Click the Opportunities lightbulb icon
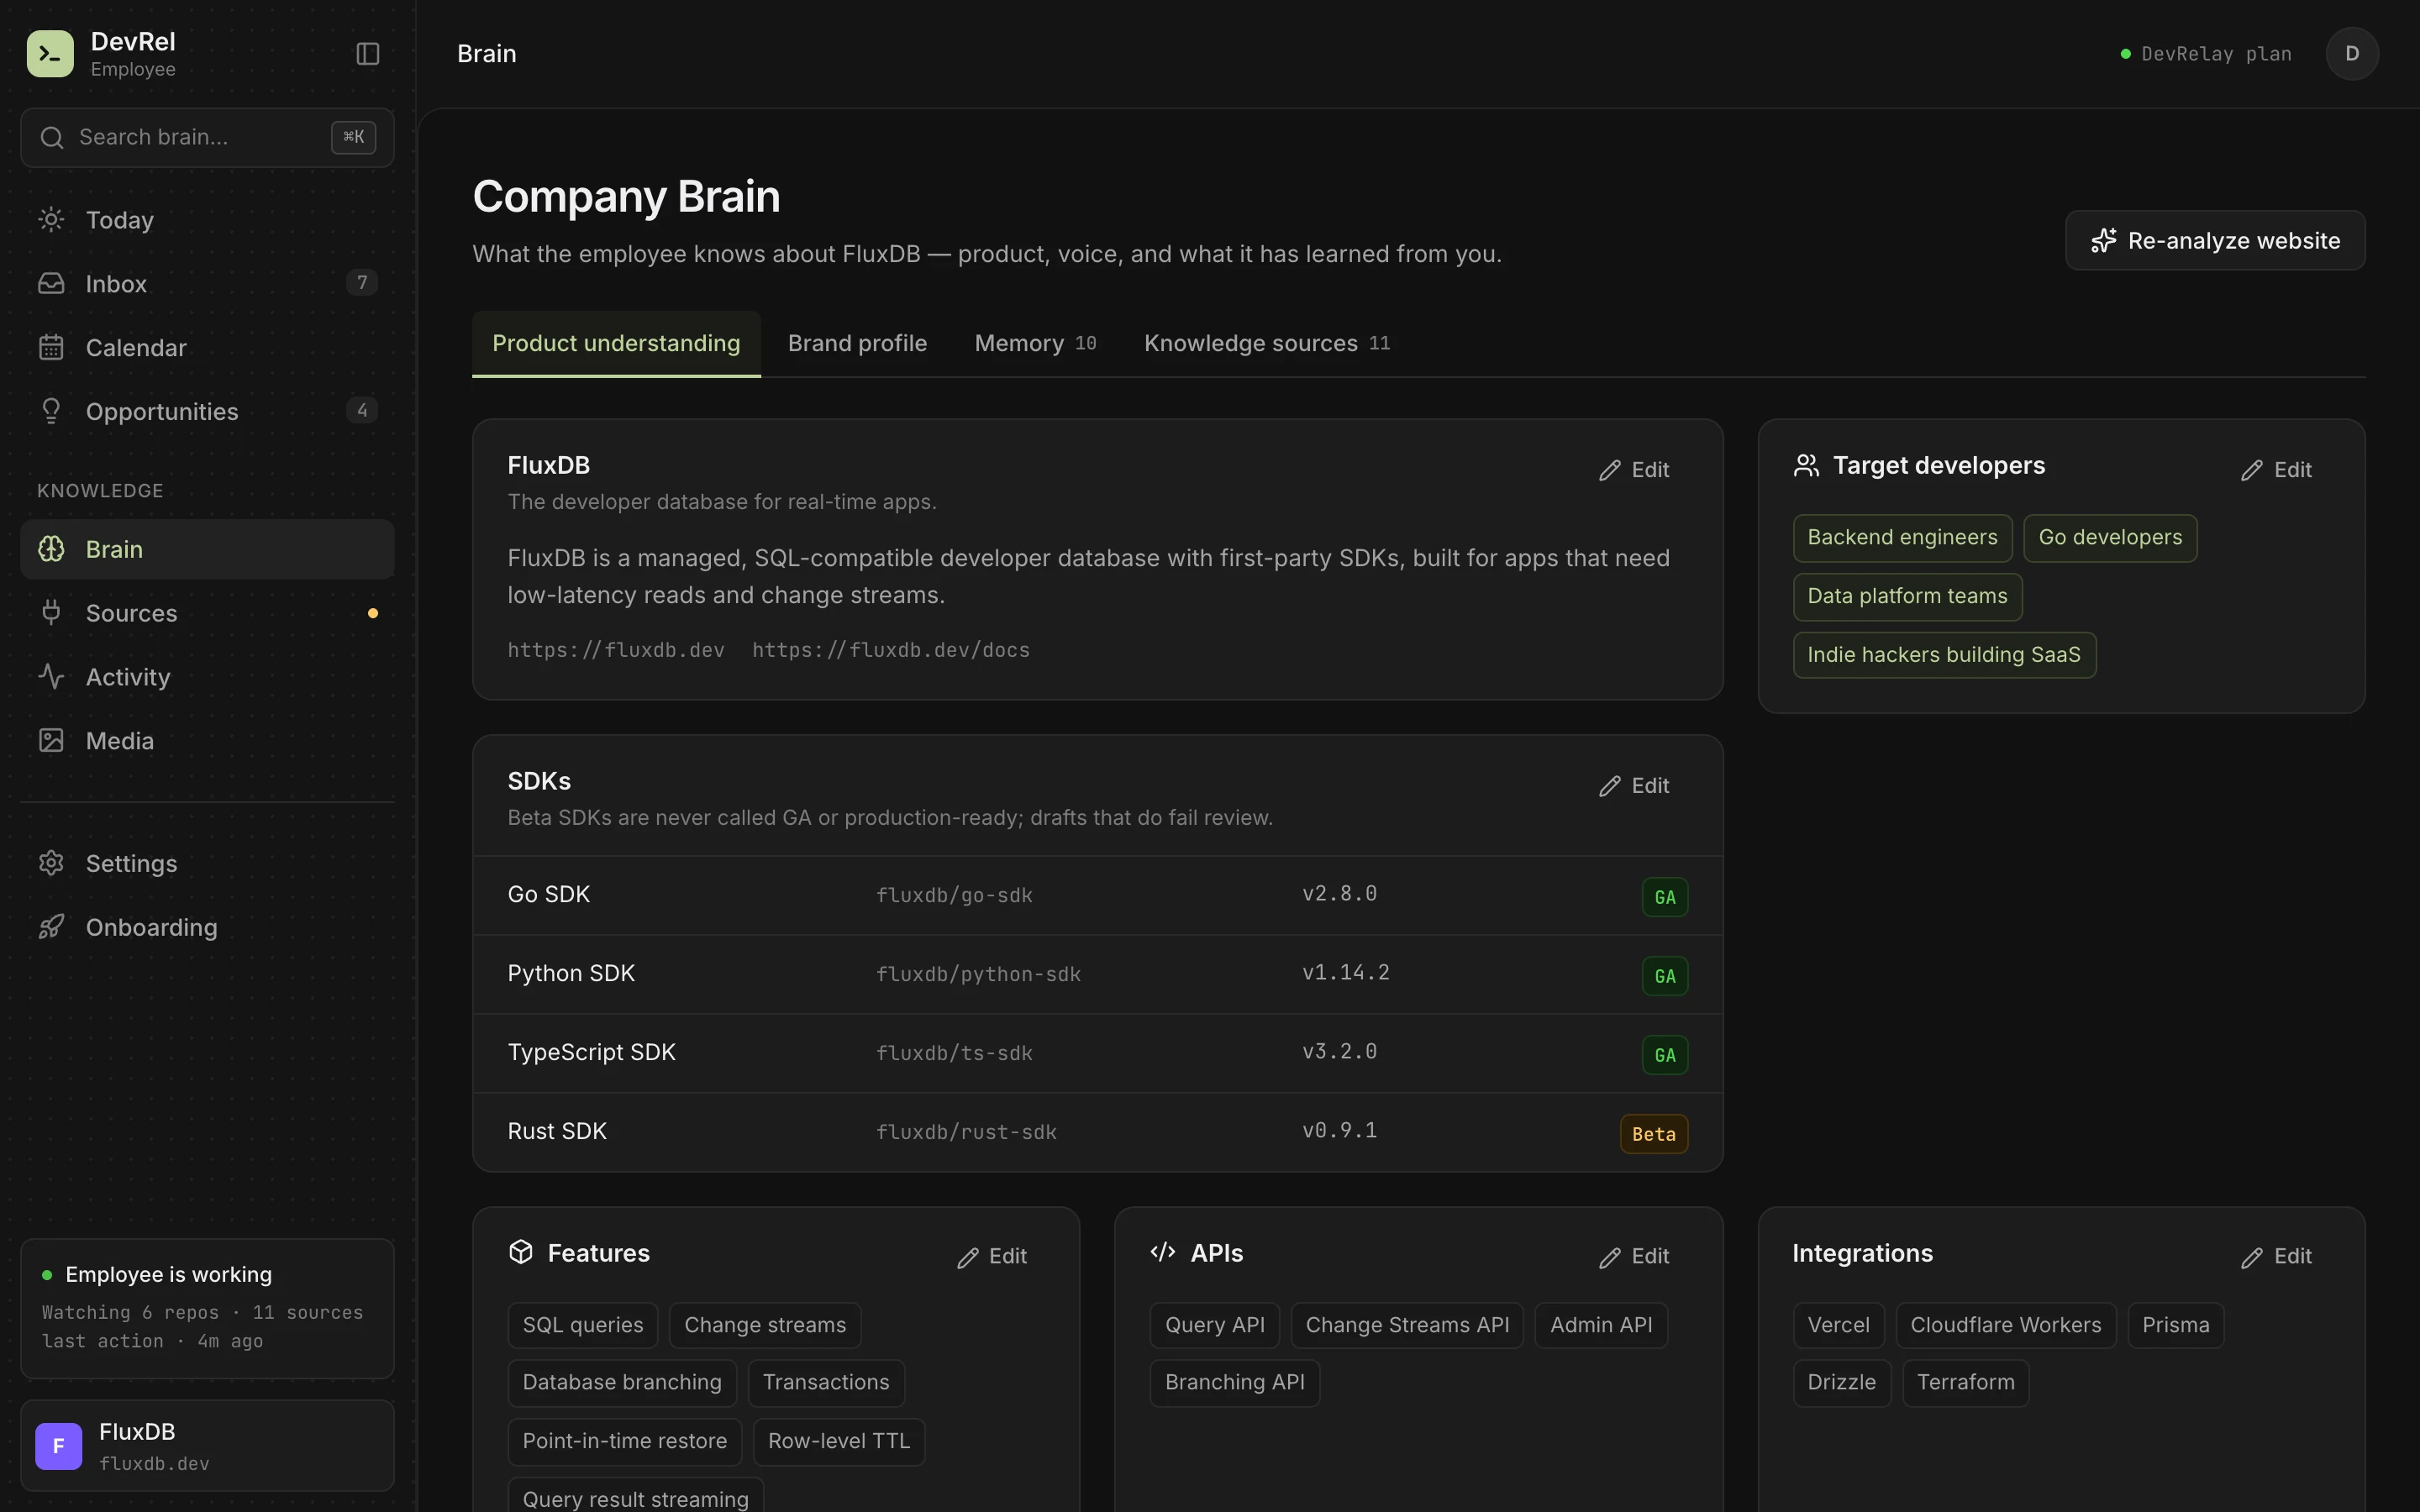The height and width of the screenshot is (1512, 2420). click(51, 411)
